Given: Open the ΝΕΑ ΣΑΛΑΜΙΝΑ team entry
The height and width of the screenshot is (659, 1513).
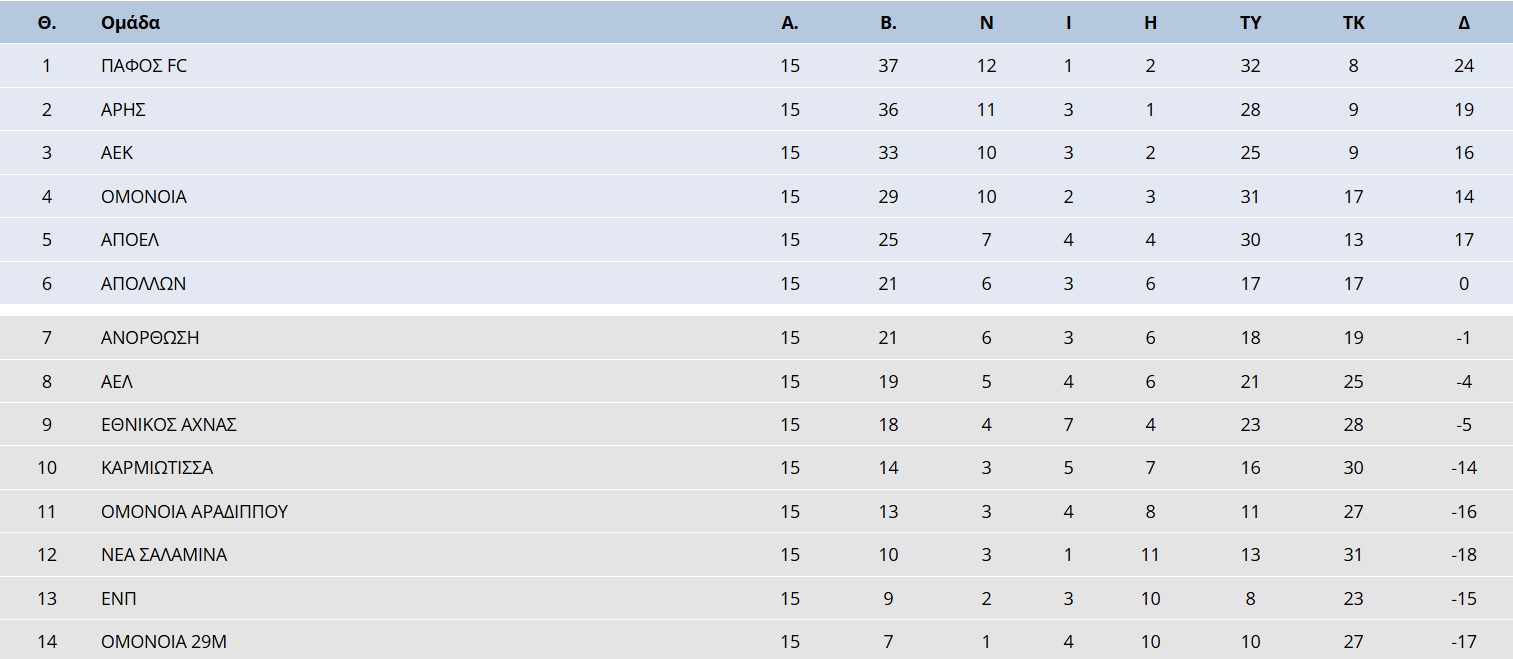Looking at the screenshot, I should coord(164,555).
